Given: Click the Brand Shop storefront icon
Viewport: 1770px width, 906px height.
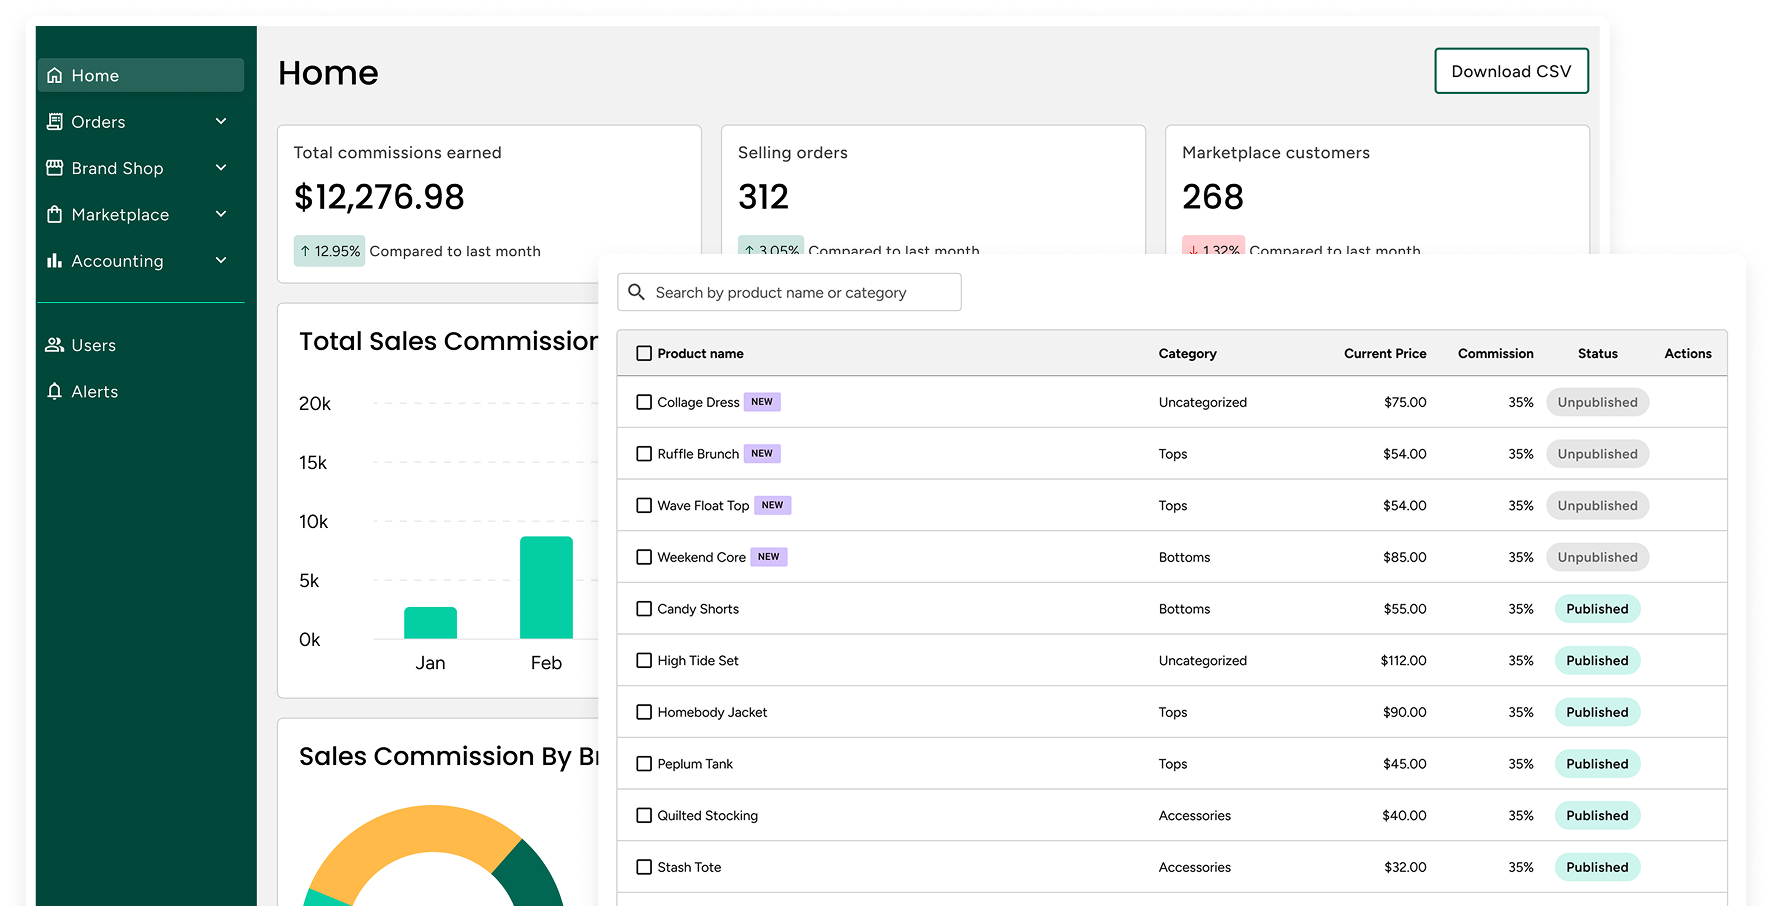Looking at the screenshot, I should click(x=55, y=168).
